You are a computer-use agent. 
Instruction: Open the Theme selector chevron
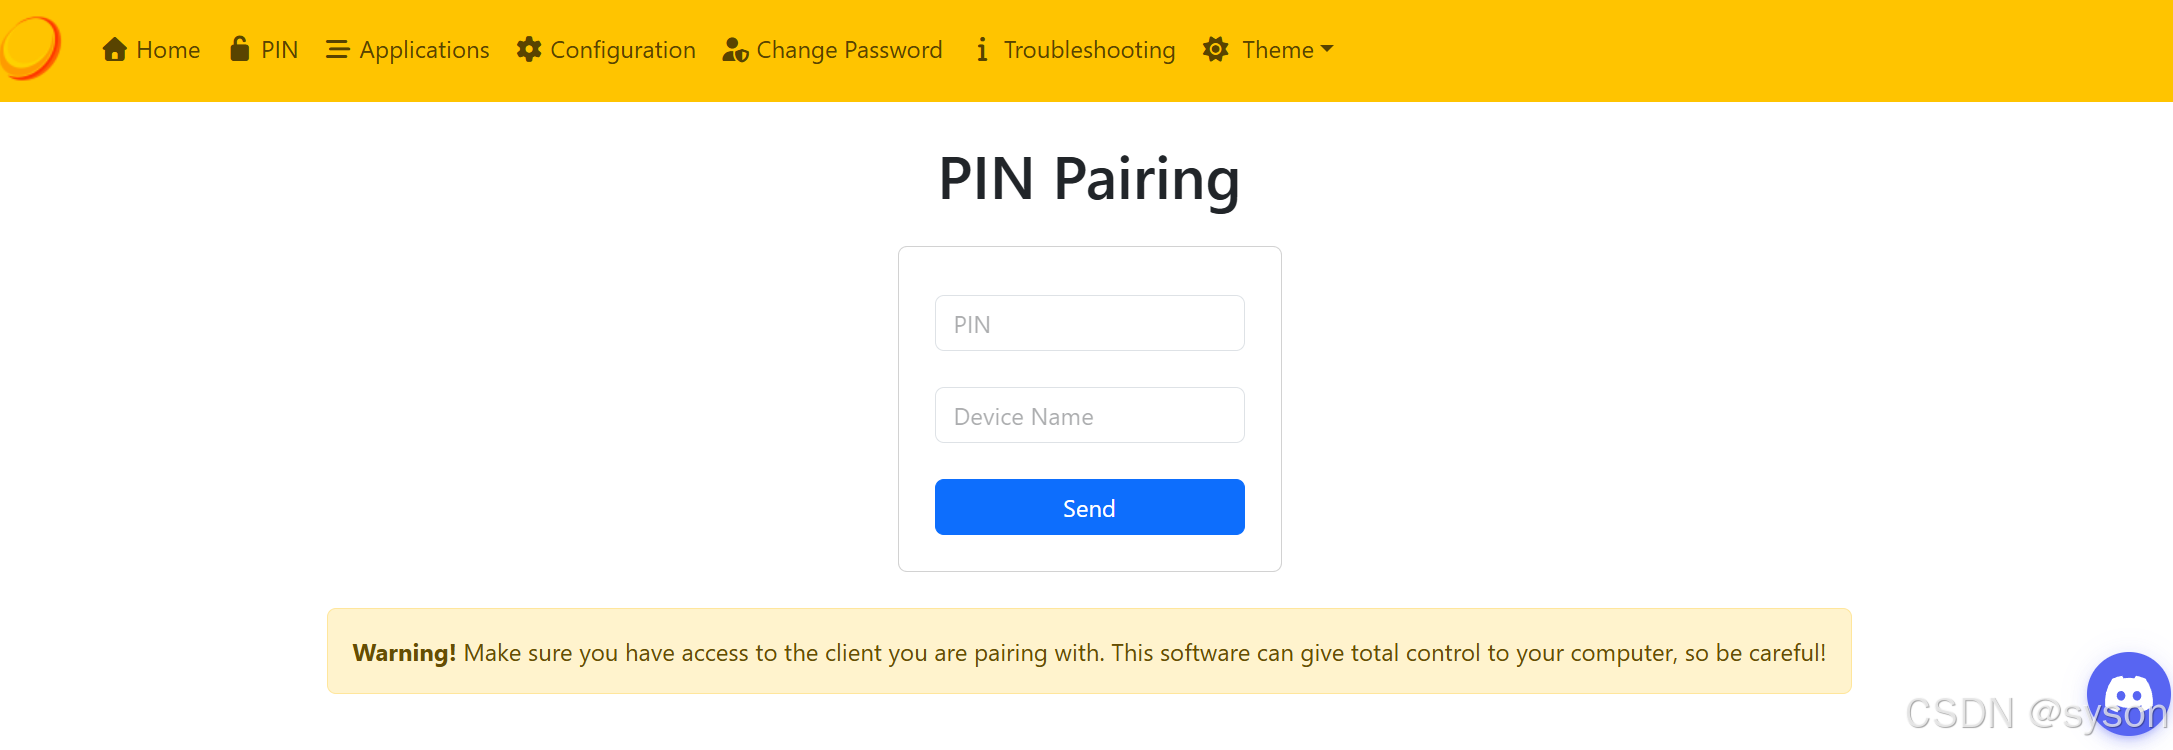[1328, 48]
